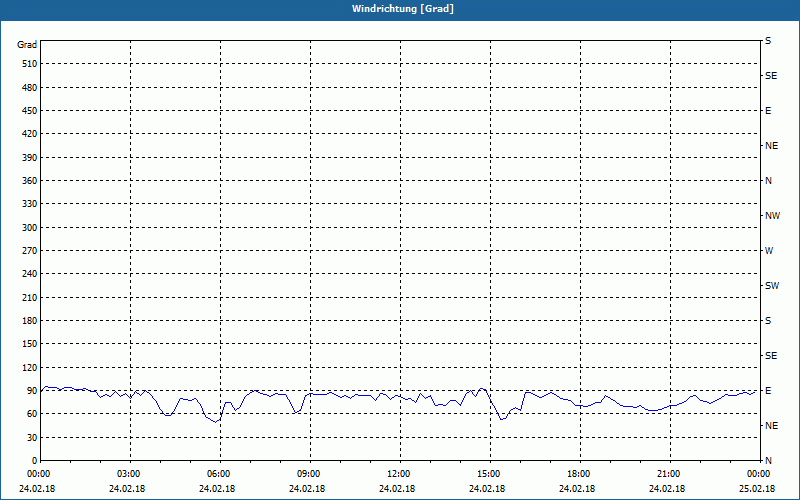Click the "24.02.18" date under 12:00
Image resolution: width=800 pixels, height=500 pixels.
397,489
